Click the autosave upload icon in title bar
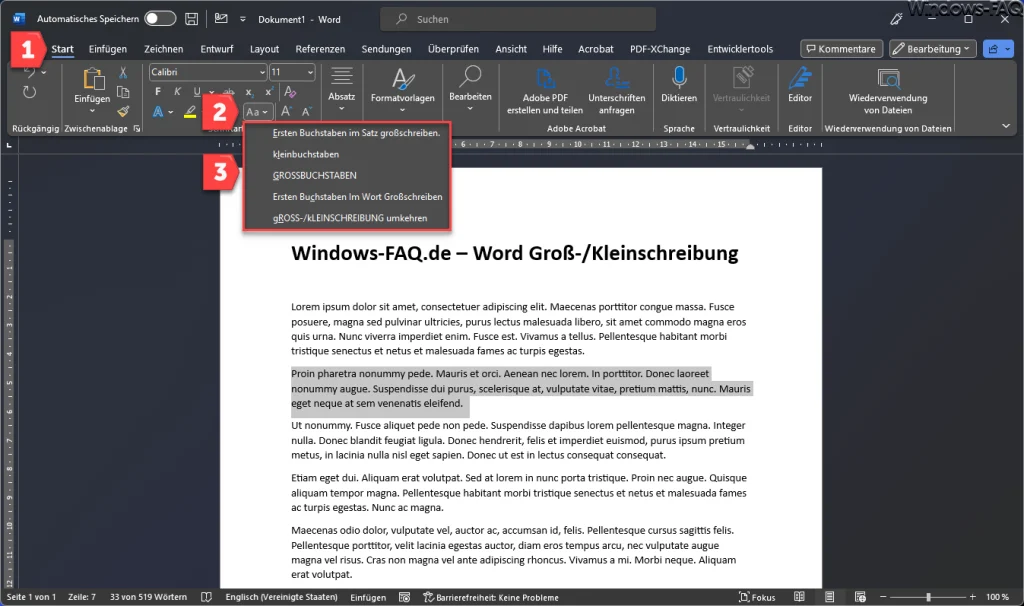The height and width of the screenshot is (606, 1024). pyautogui.click(x=221, y=19)
